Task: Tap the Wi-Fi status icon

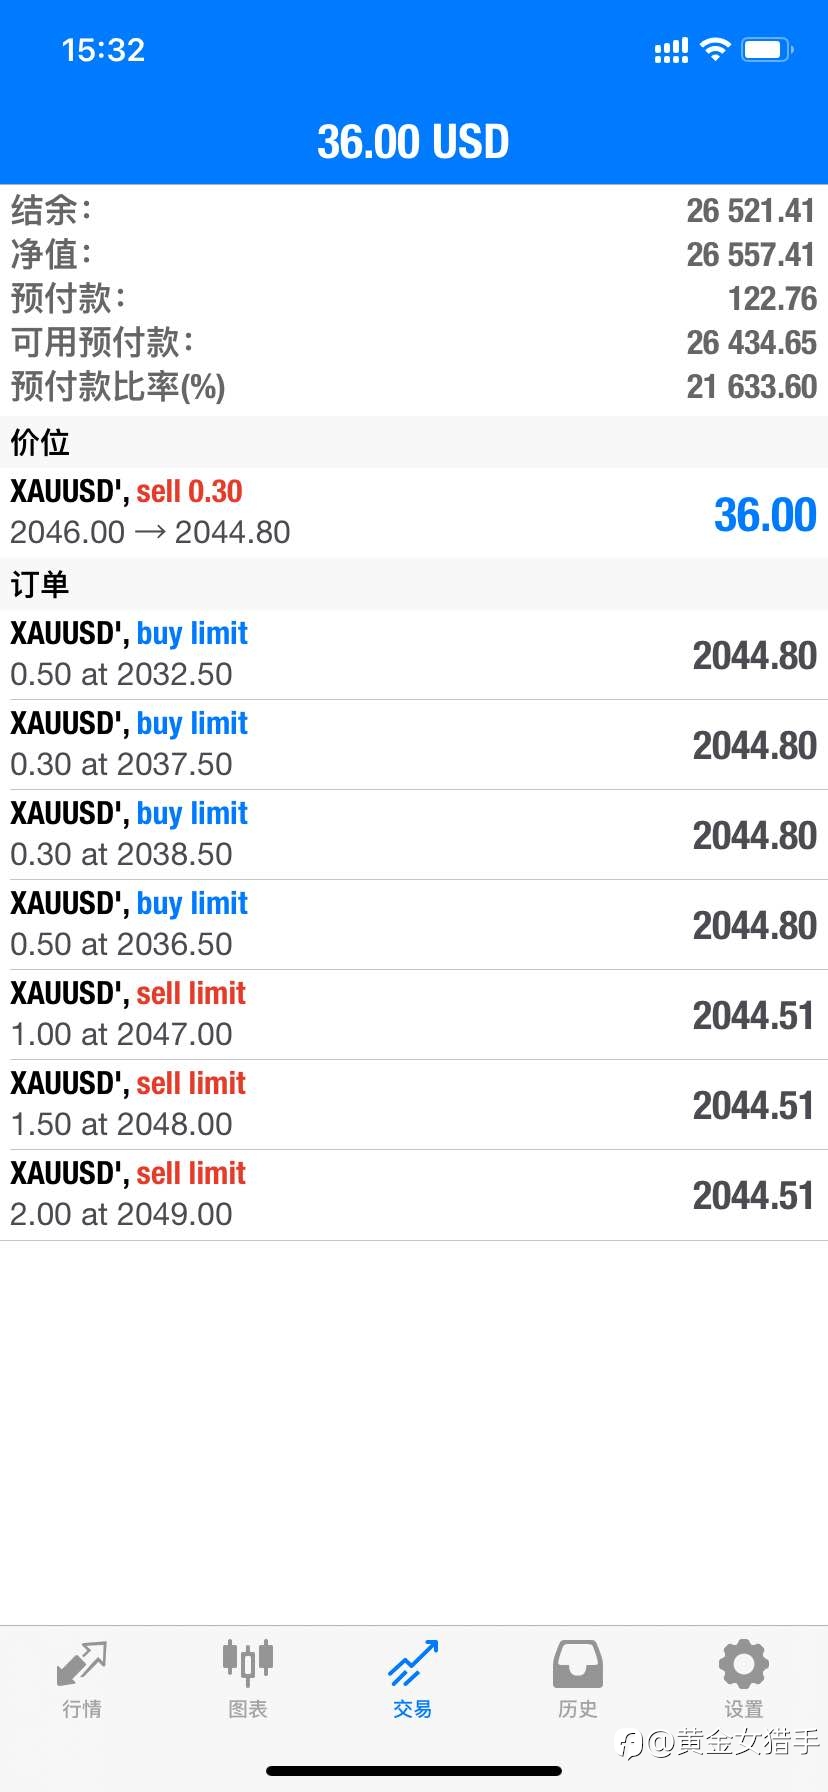Action: click(x=715, y=49)
